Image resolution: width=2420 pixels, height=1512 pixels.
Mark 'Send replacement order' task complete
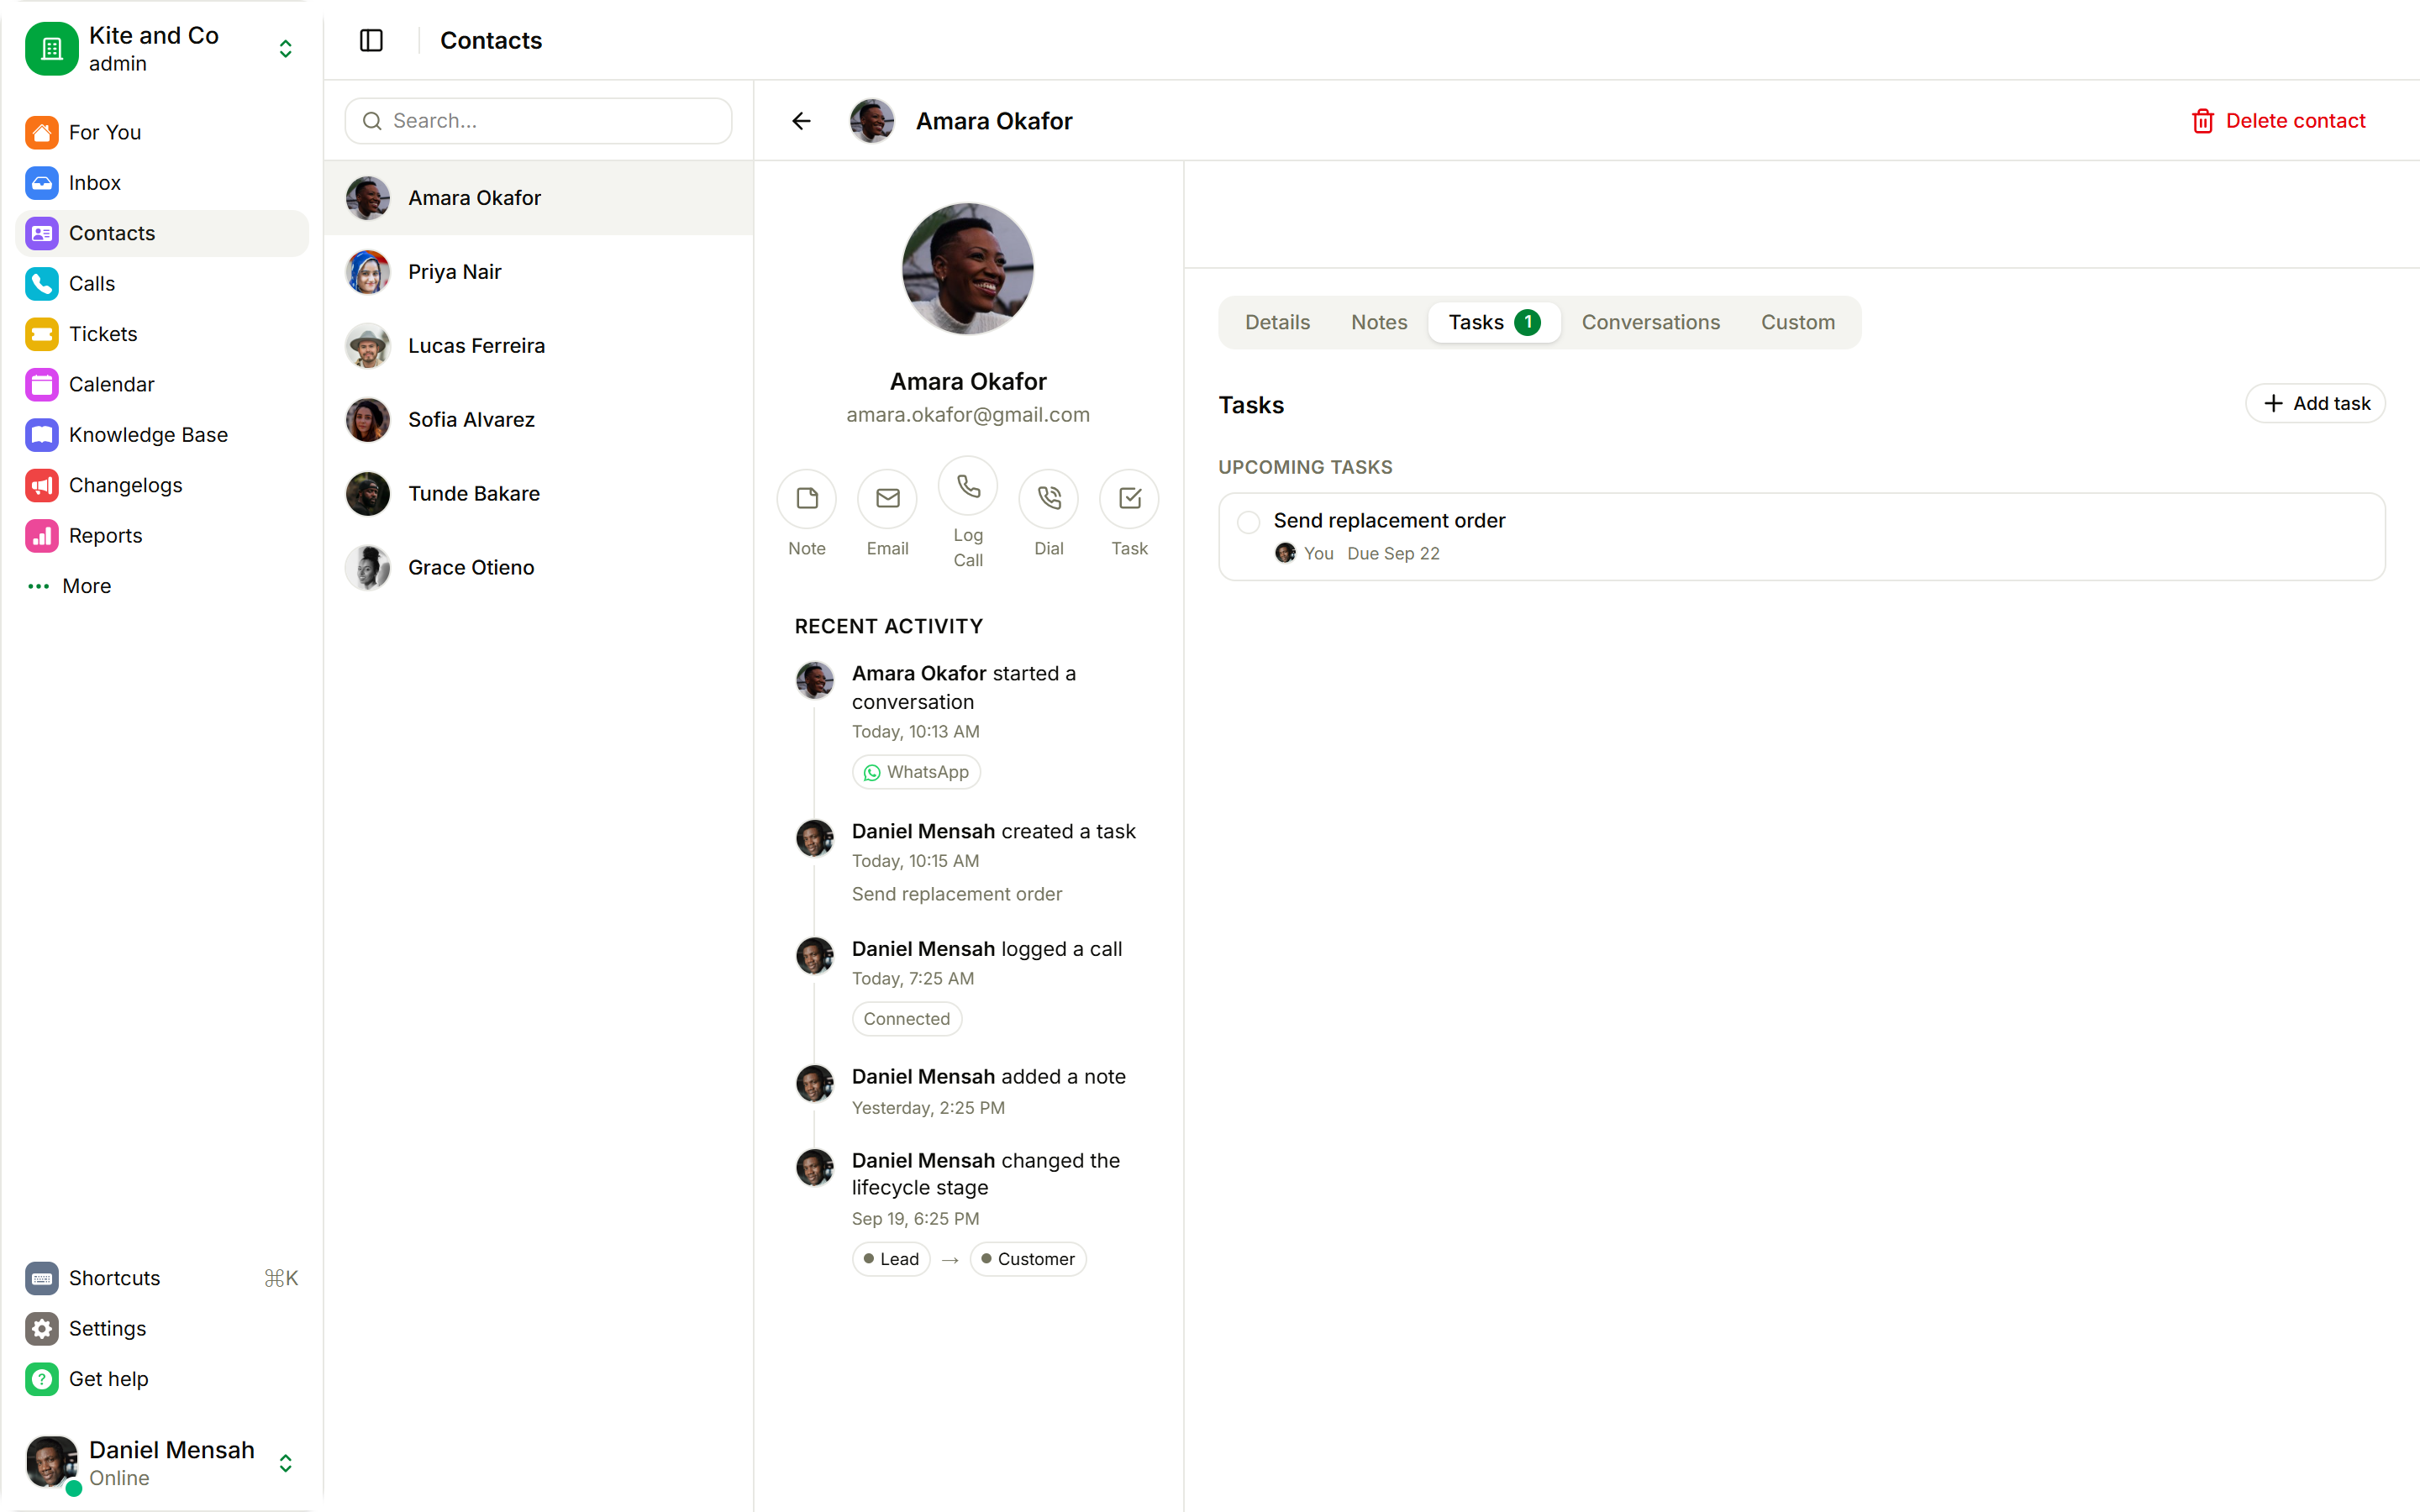pyautogui.click(x=1248, y=522)
